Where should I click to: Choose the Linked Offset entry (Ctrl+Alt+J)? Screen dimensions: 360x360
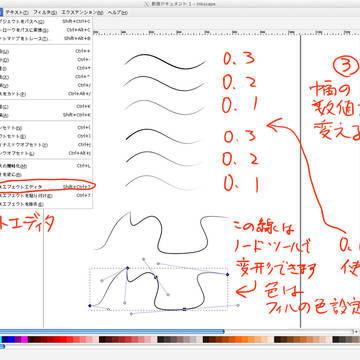pyautogui.click(x=46, y=153)
